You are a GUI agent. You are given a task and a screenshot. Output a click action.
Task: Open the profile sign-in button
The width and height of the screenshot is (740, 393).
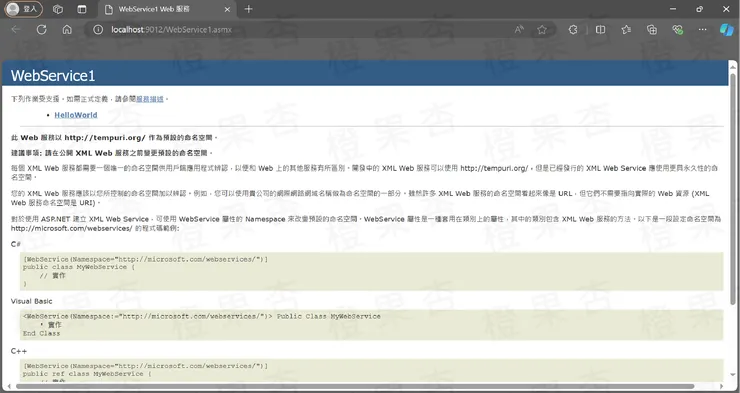[23, 9]
